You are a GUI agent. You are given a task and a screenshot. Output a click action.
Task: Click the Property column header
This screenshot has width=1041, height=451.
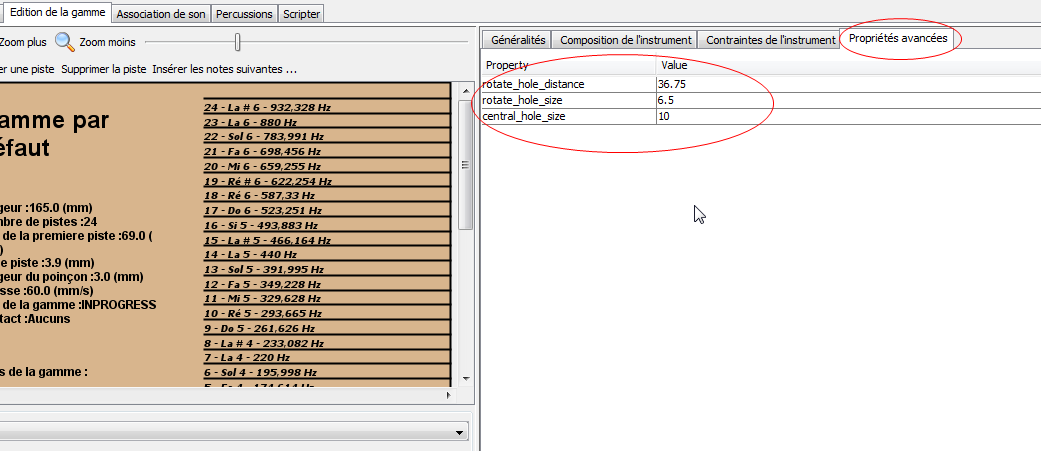click(x=567, y=65)
